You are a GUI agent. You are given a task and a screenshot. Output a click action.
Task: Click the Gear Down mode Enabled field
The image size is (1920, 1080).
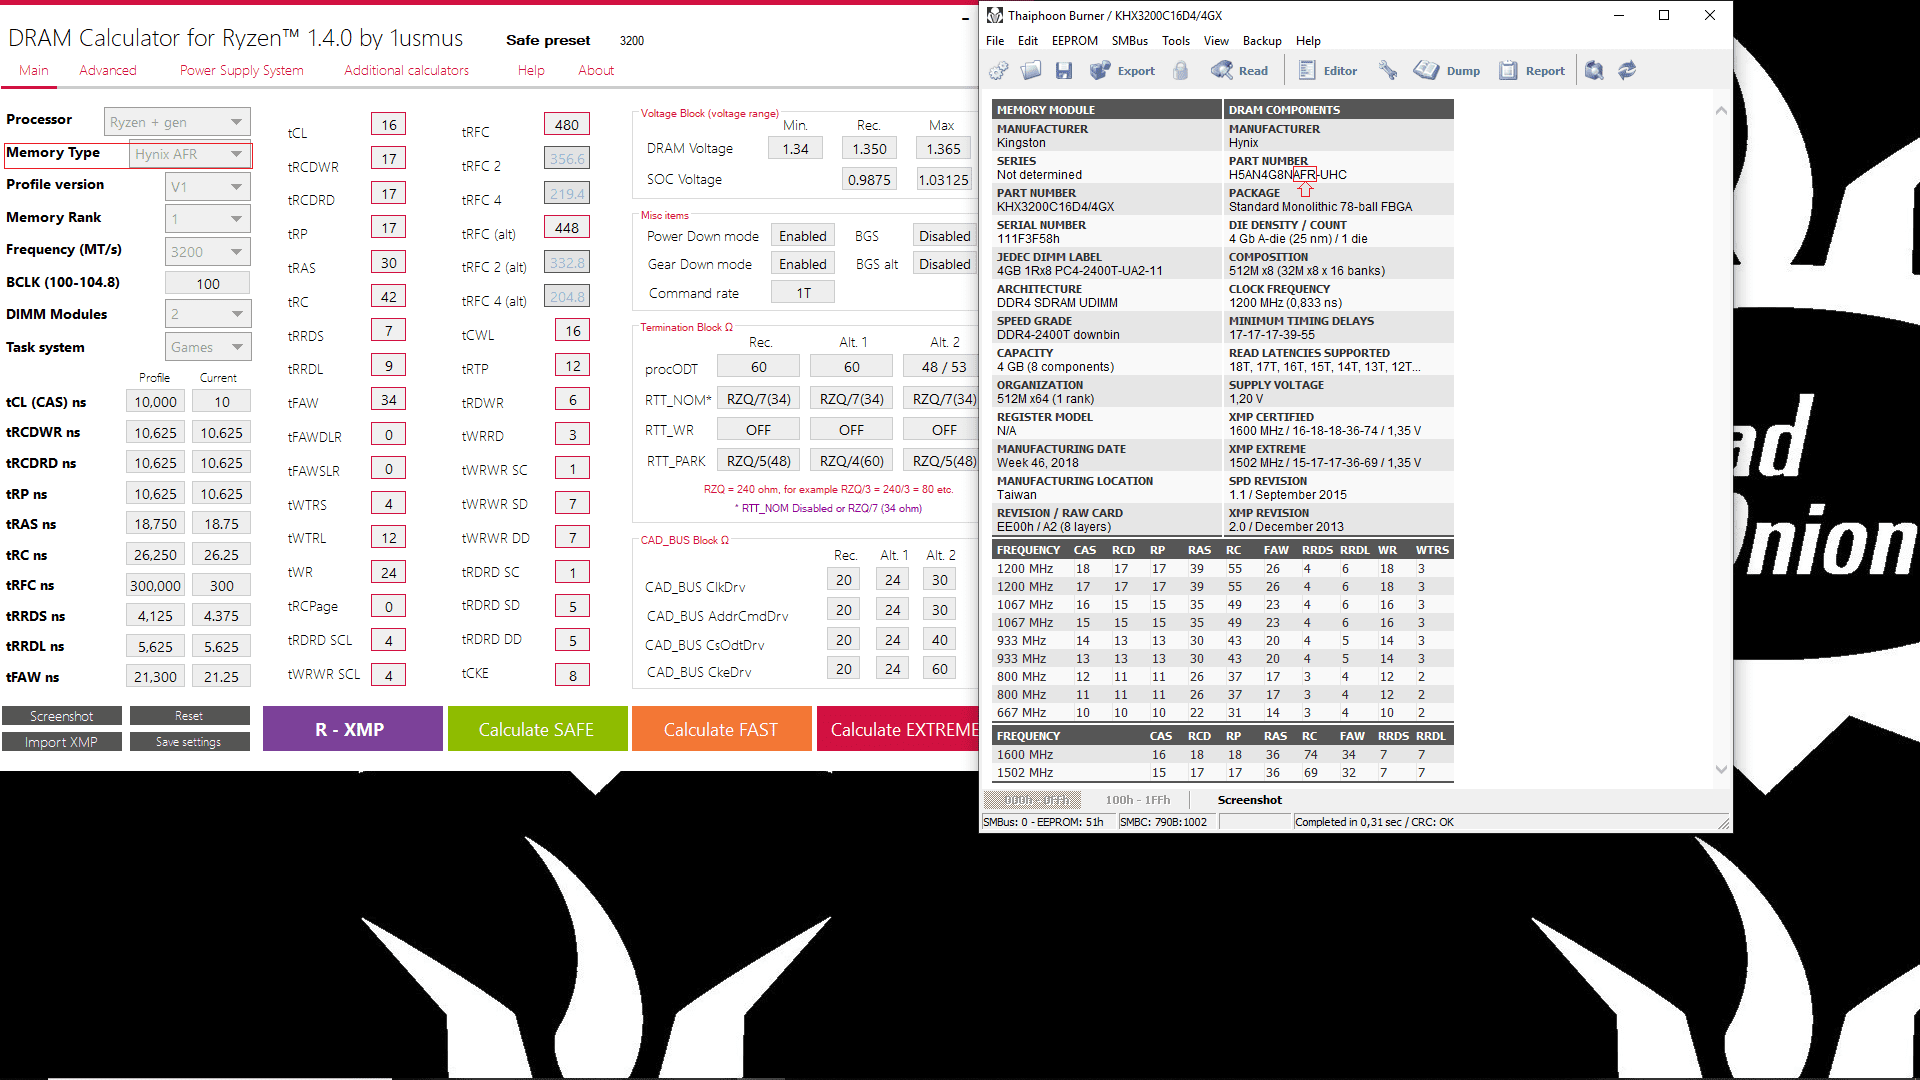pyautogui.click(x=803, y=264)
